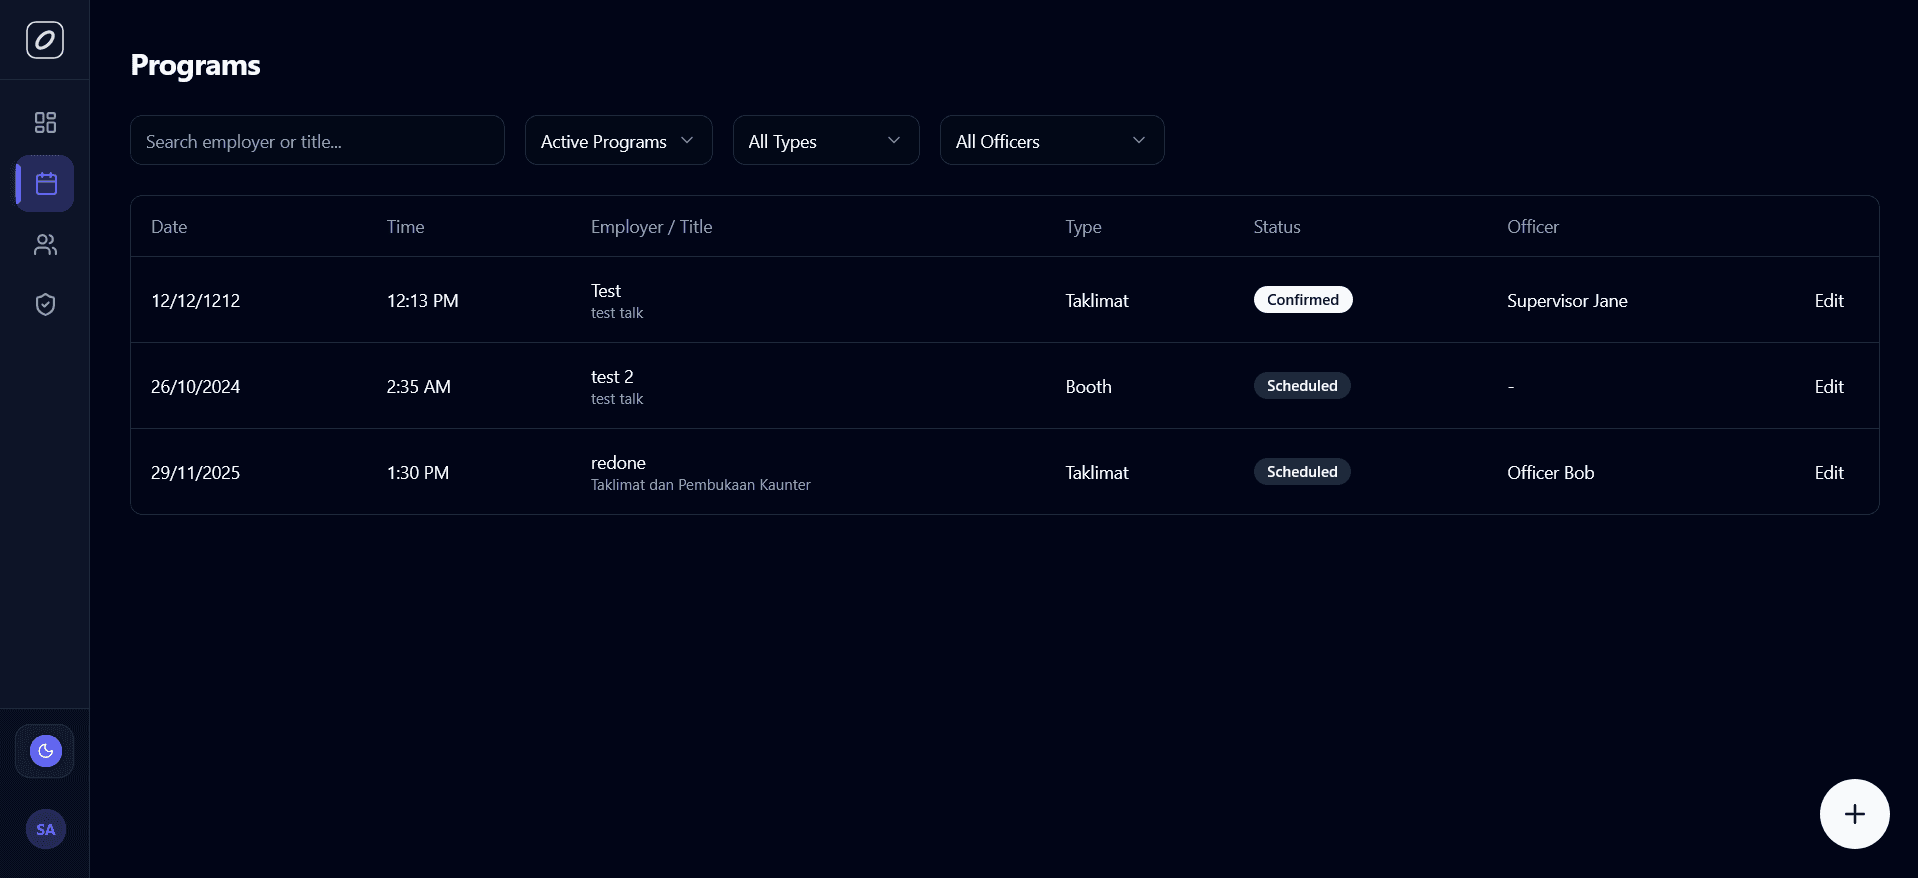Screen dimensions: 1918x878
Task: Open the SA user avatar
Action: tap(45, 829)
